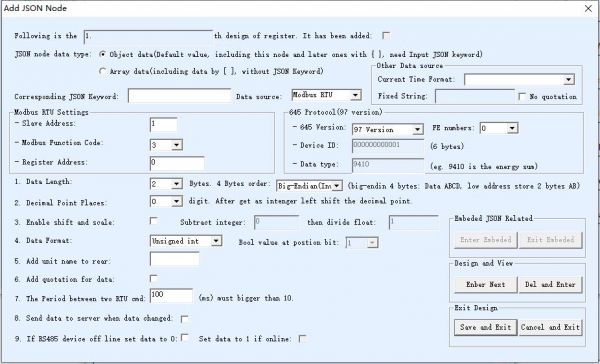Select the Object data radio button
The height and width of the screenshot is (364, 600).
pyautogui.click(x=103, y=54)
